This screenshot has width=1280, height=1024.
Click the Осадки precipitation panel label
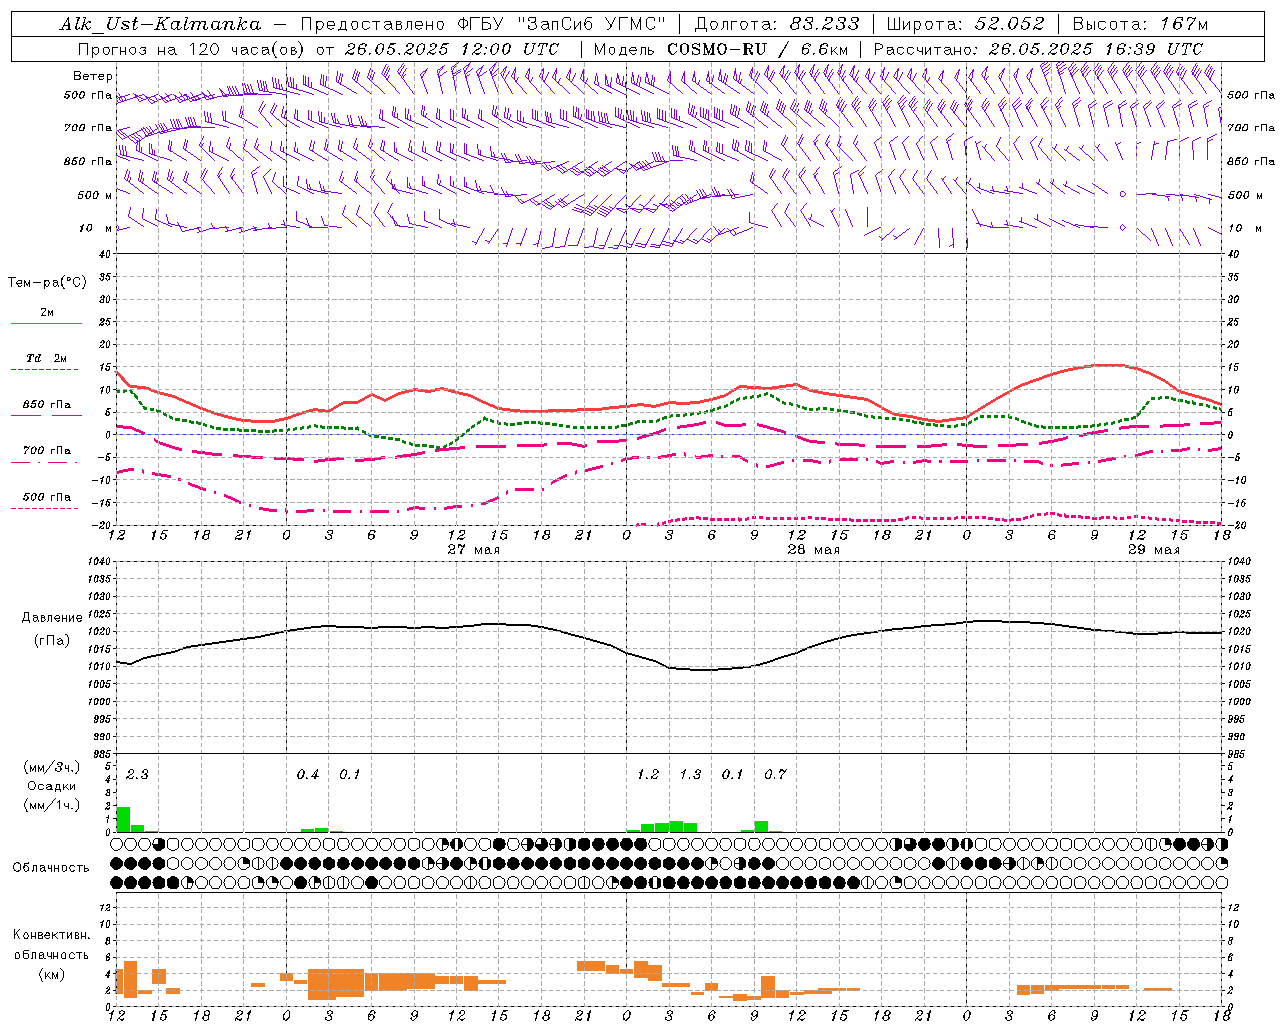pyautogui.click(x=52, y=786)
